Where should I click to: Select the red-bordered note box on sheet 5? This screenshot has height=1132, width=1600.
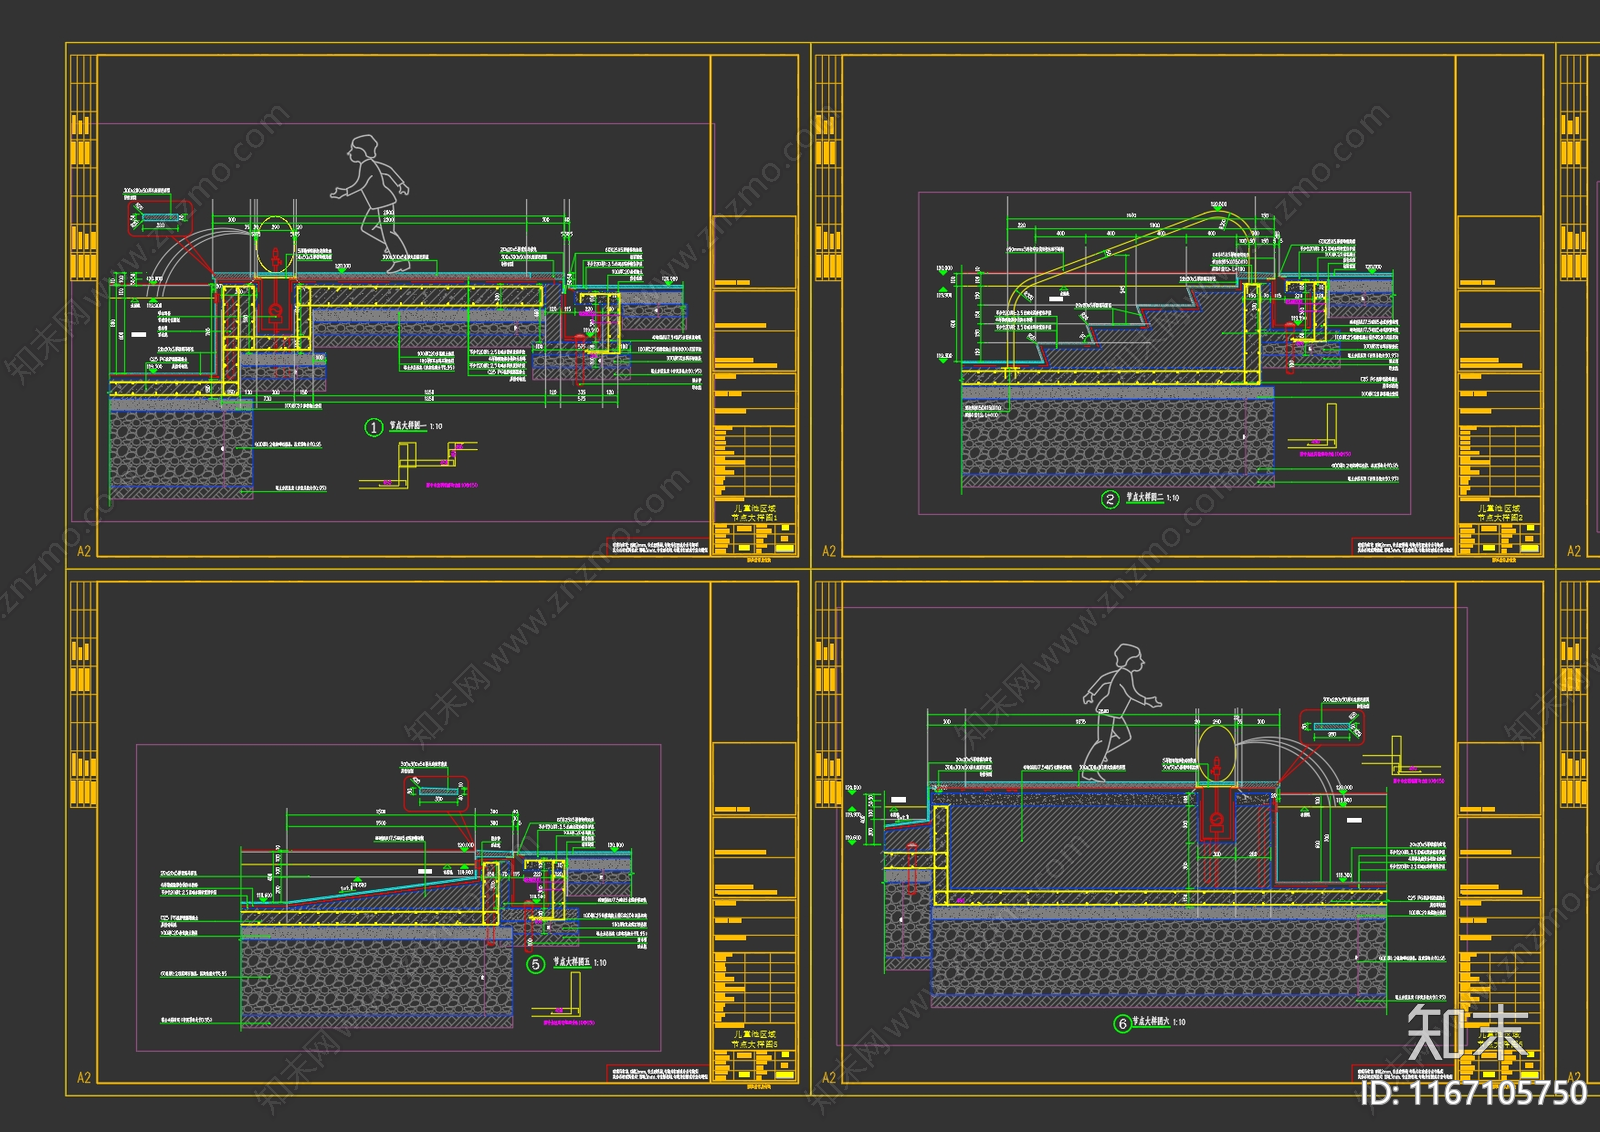click(659, 1073)
